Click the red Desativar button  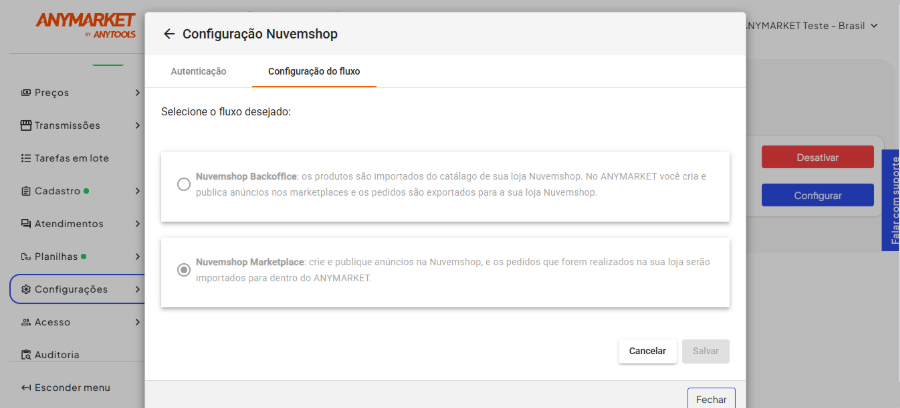pos(817,157)
